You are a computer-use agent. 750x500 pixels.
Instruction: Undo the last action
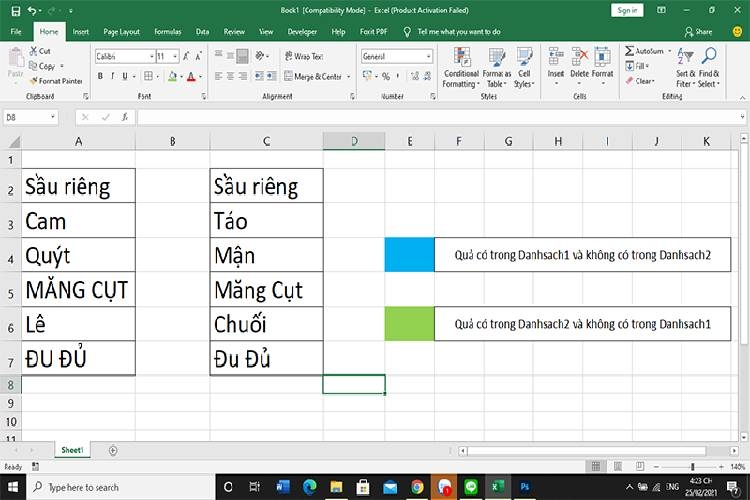[x=32, y=11]
